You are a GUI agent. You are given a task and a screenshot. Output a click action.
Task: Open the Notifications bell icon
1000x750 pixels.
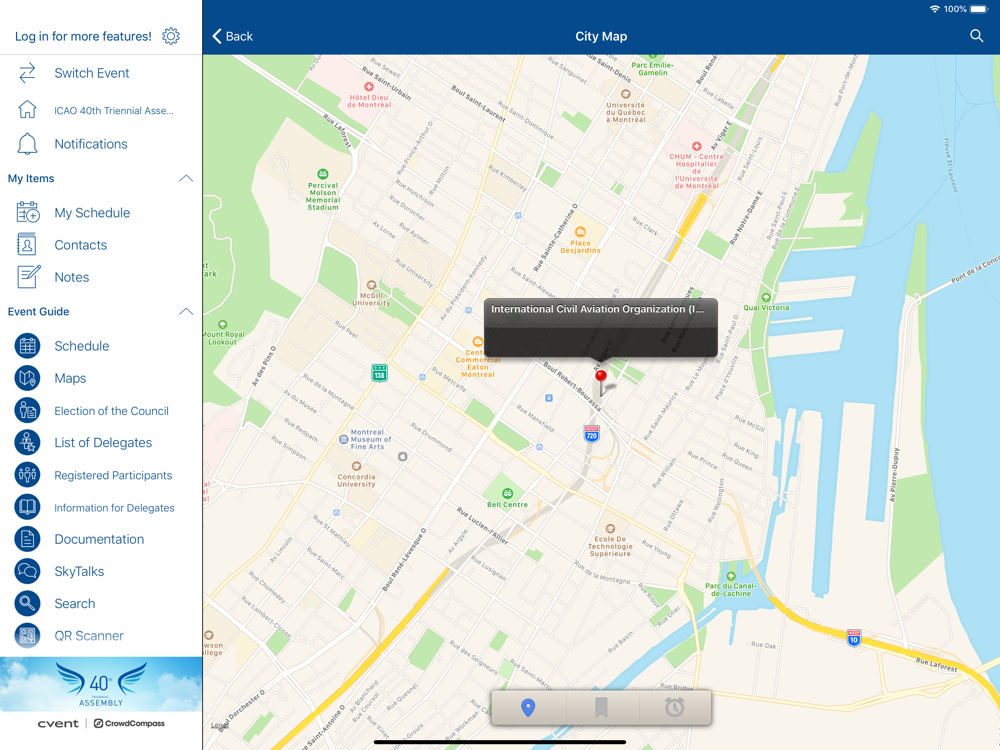[x=27, y=144]
